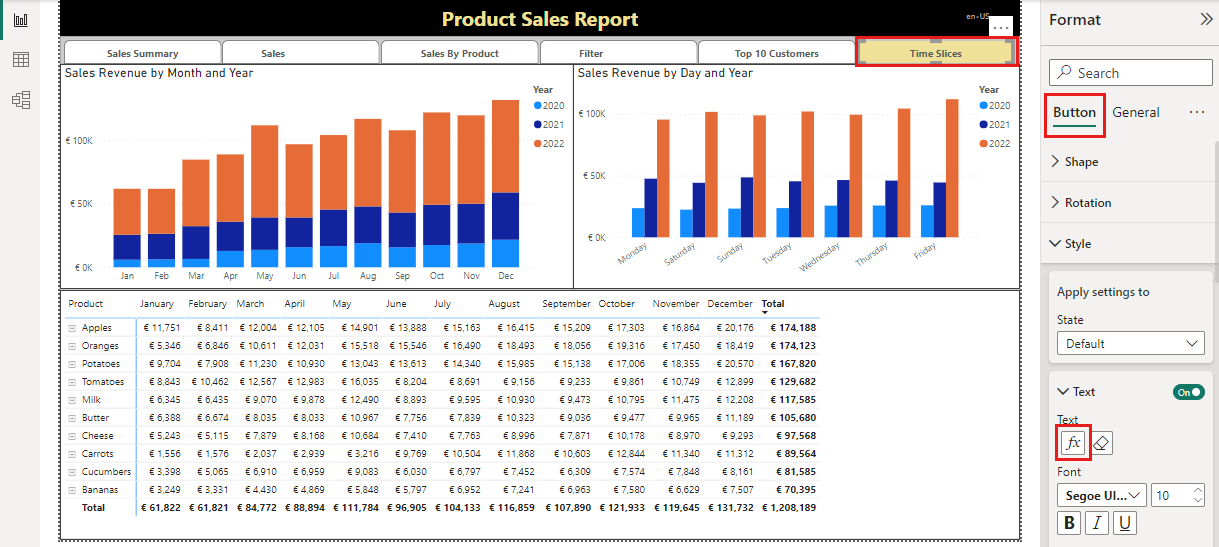This screenshot has height=547, width=1219.
Task: Open the Table view icon
Action: tap(20, 60)
